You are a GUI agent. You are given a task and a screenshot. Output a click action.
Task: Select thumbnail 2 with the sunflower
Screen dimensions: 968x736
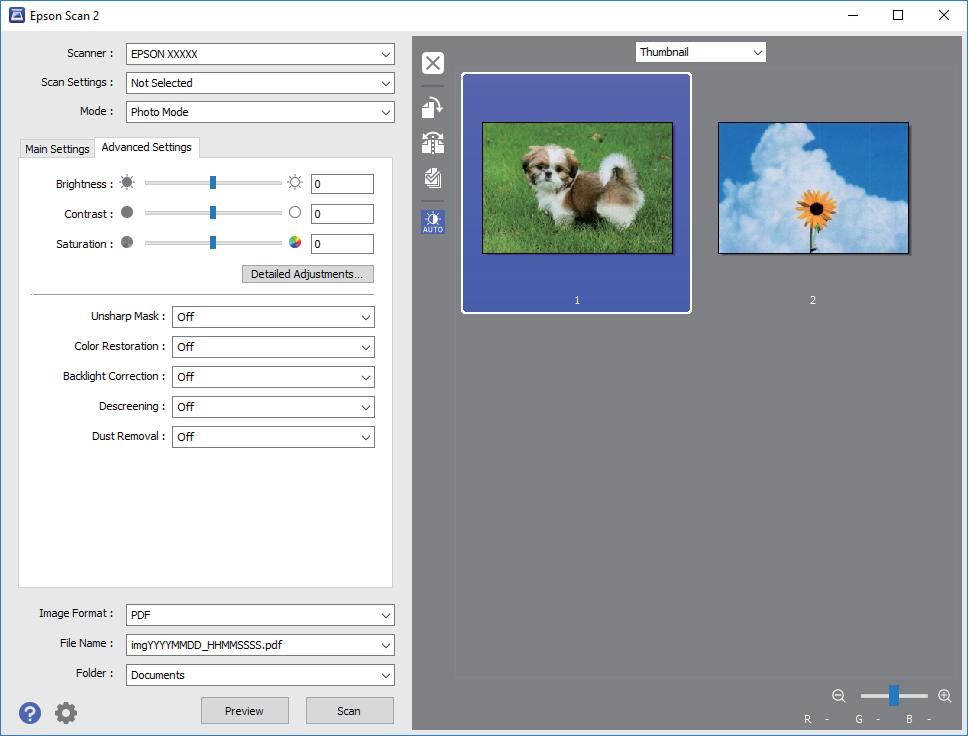pos(813,188)
